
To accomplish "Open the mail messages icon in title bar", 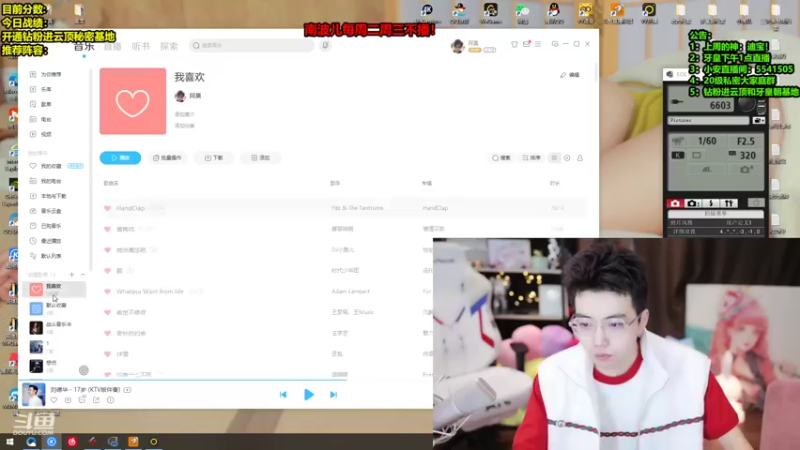I will tap(527, 44).
